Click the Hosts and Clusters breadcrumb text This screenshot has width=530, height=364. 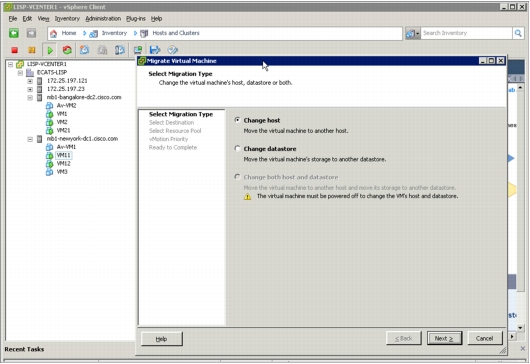(x=176, y=33)
